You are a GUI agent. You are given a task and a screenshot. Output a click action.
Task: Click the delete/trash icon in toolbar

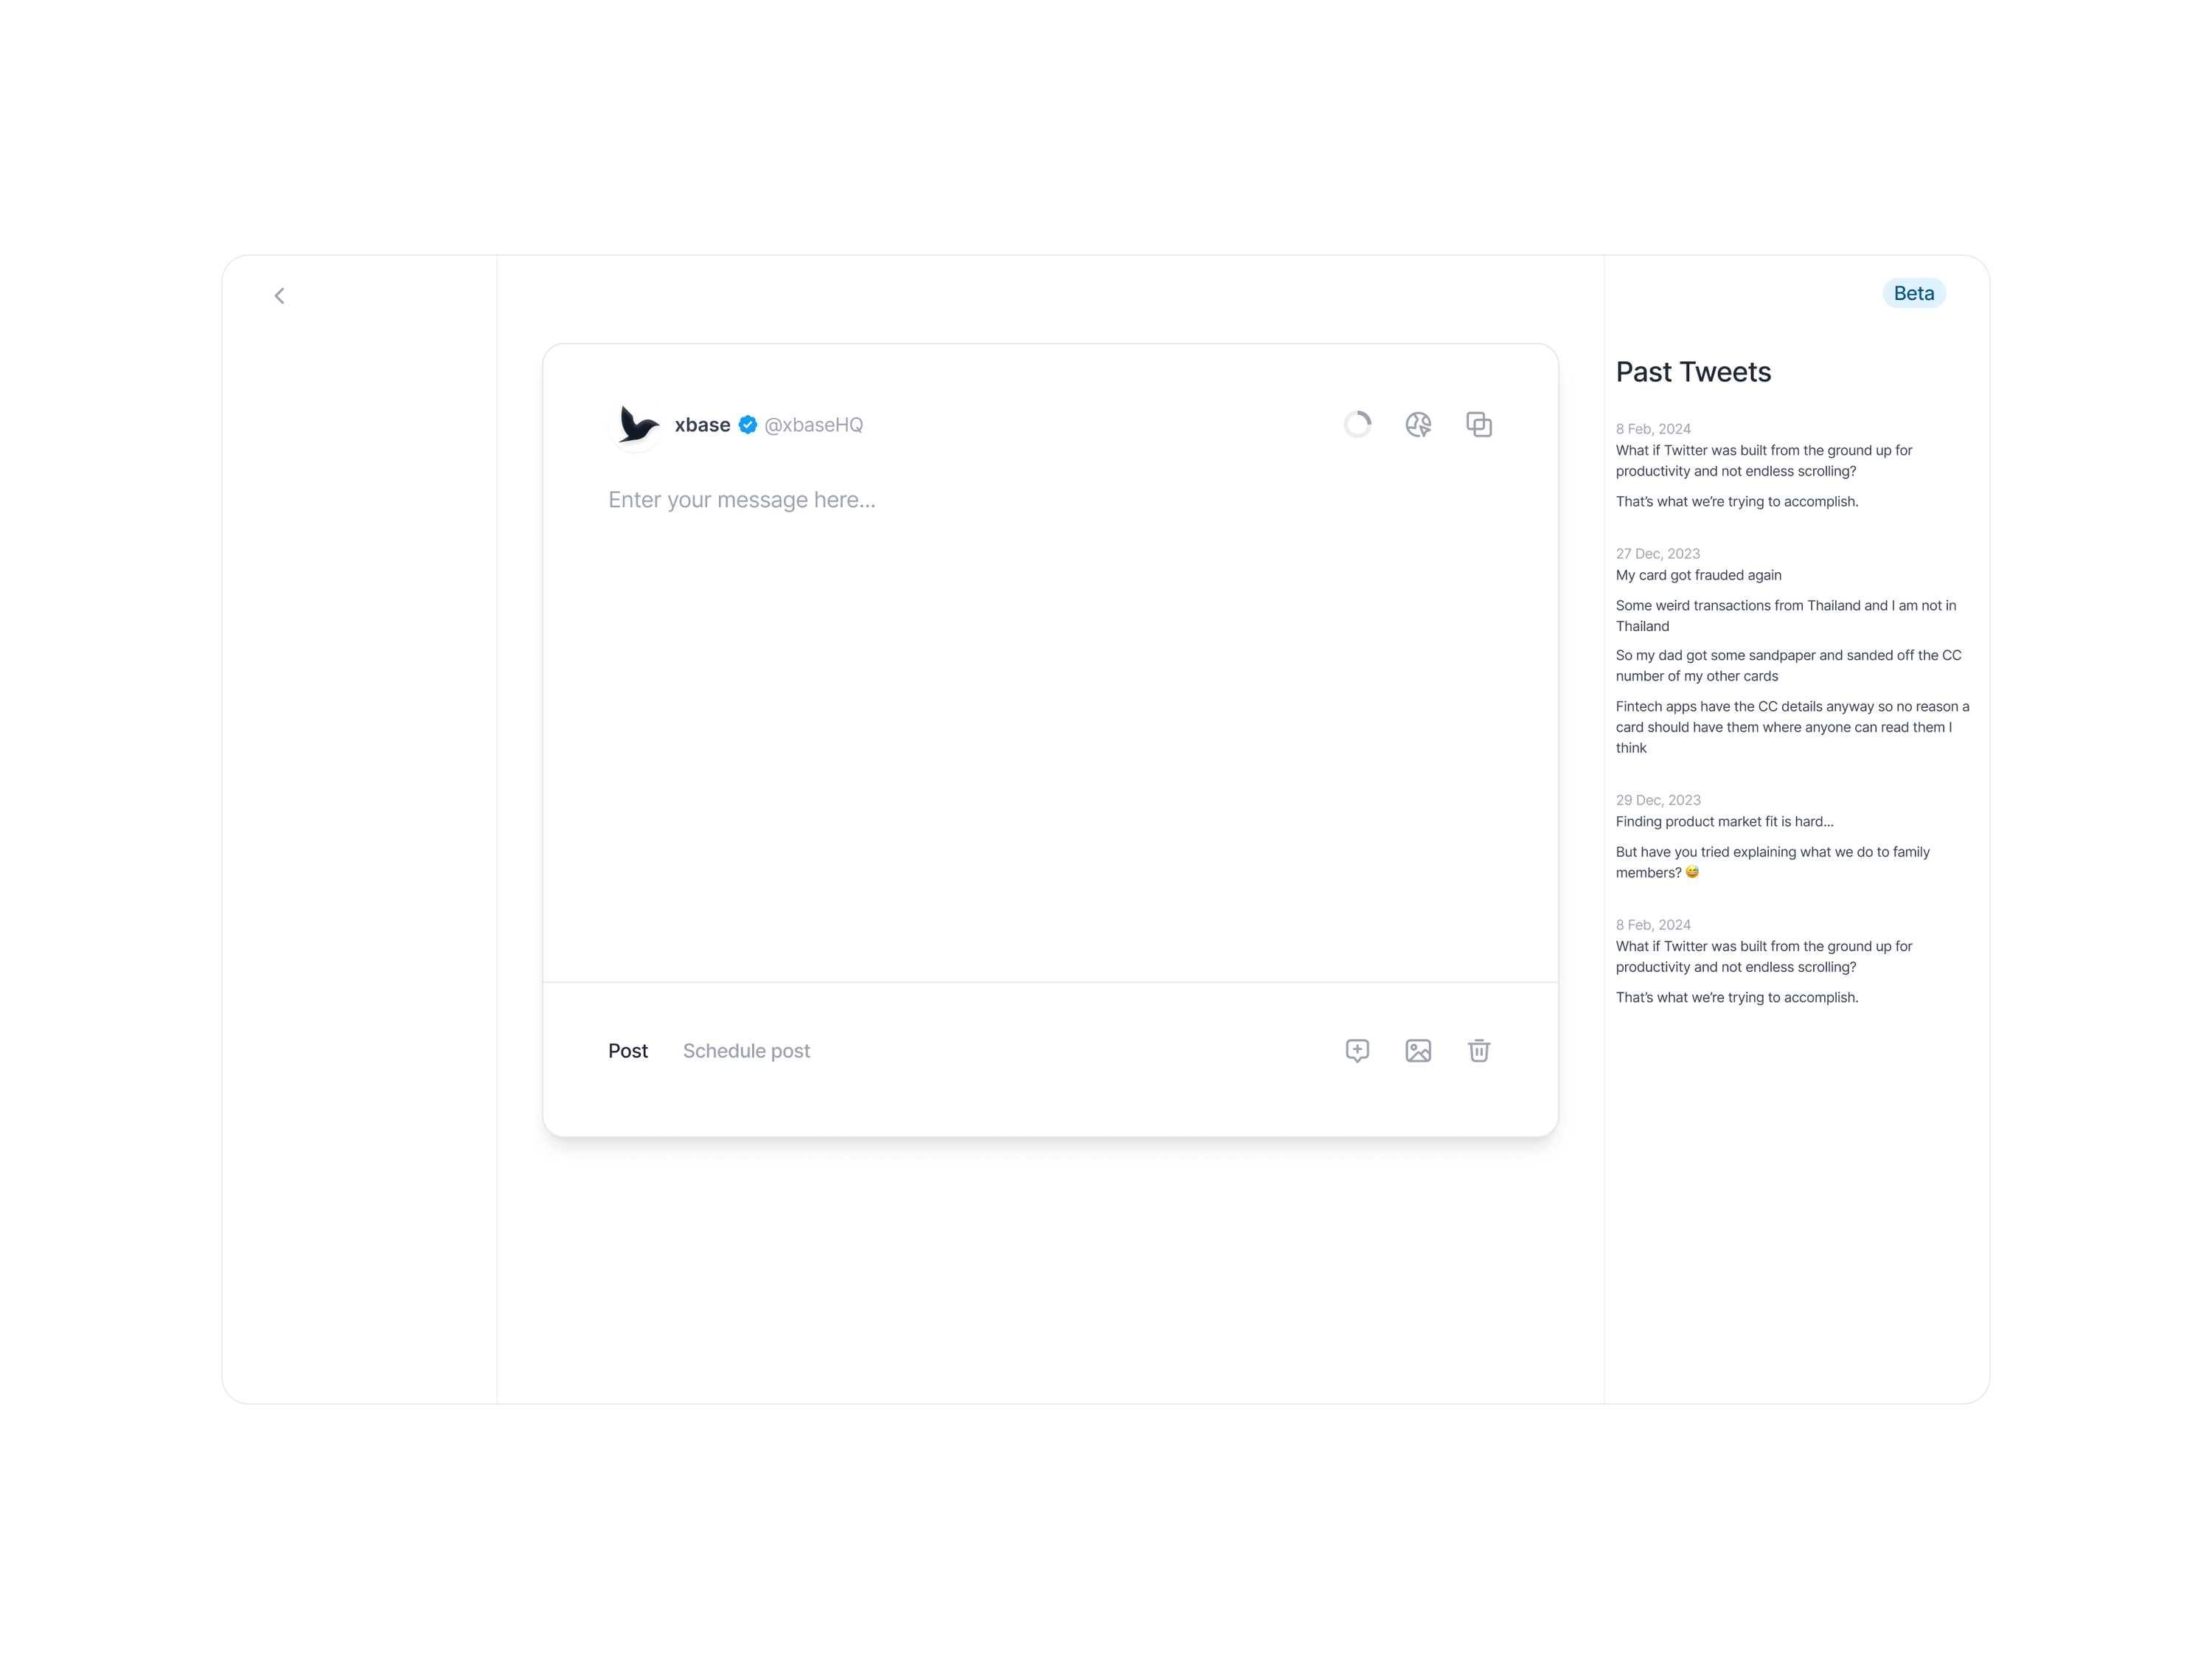click(1479, 1051)
